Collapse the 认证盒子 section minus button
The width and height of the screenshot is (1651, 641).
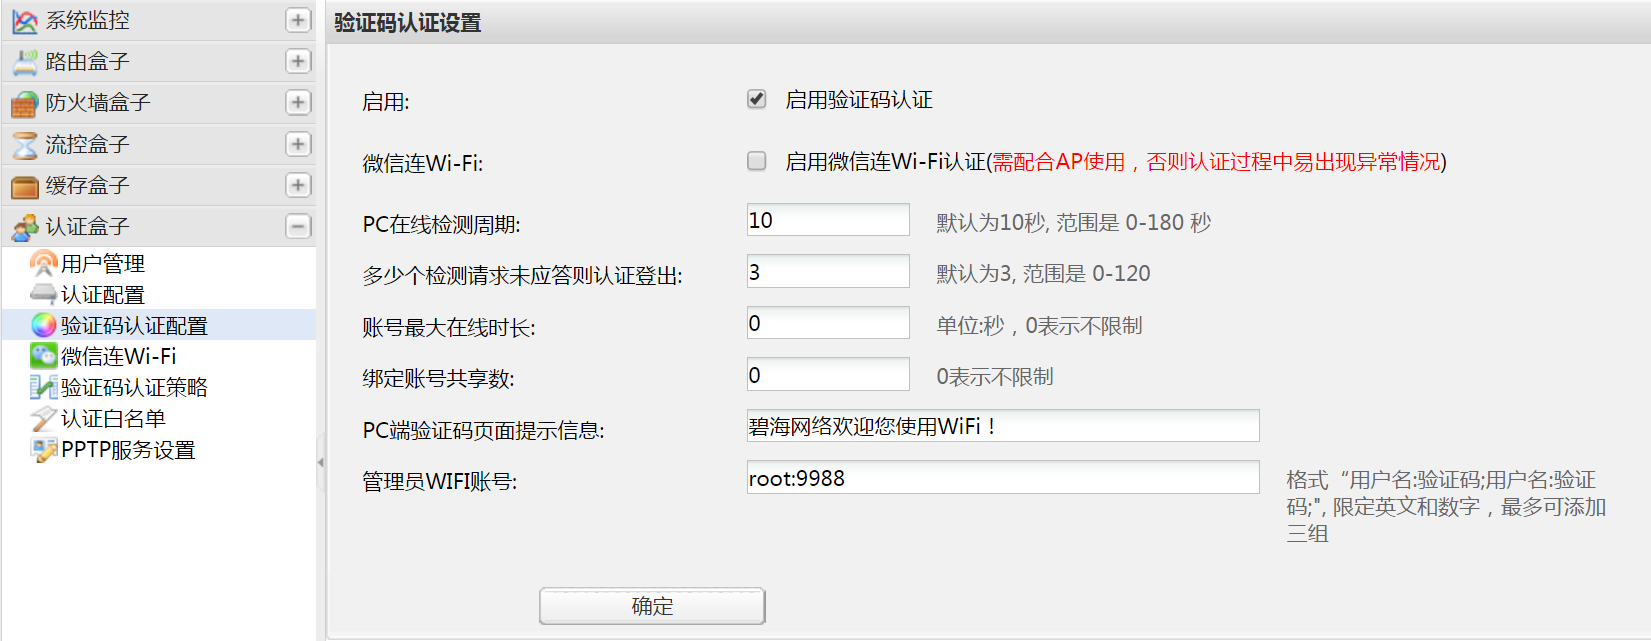[x=298, y=226]
